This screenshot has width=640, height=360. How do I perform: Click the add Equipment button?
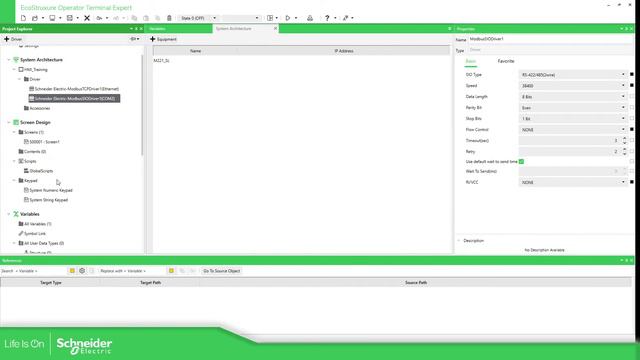163,39
